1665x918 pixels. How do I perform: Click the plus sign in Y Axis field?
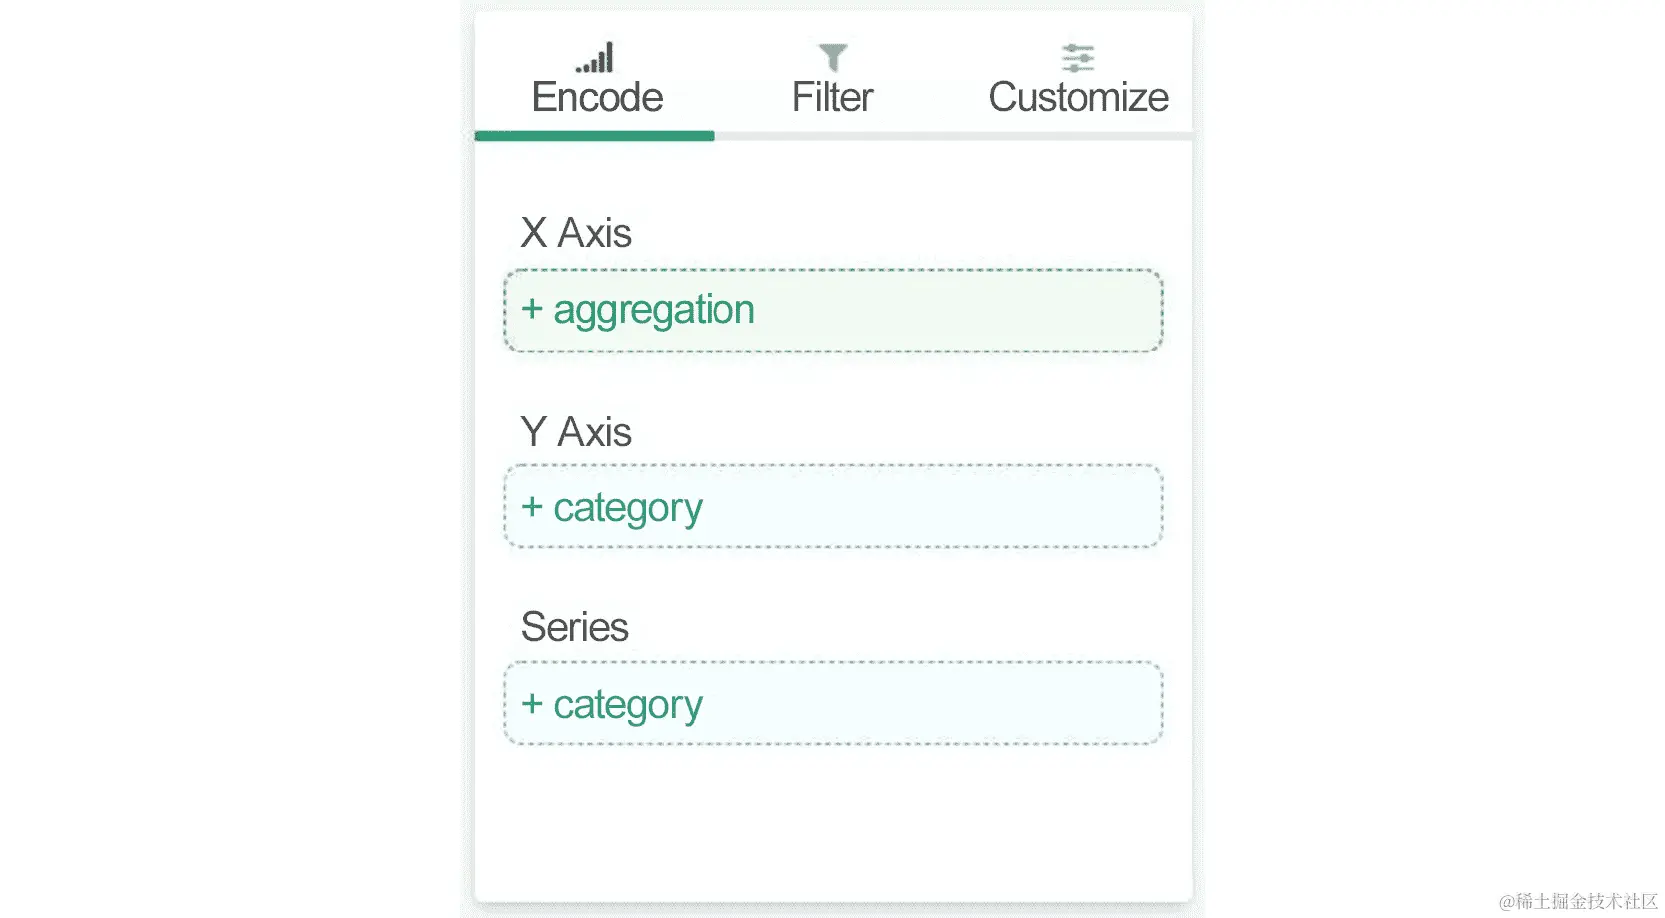coord(532,507)
